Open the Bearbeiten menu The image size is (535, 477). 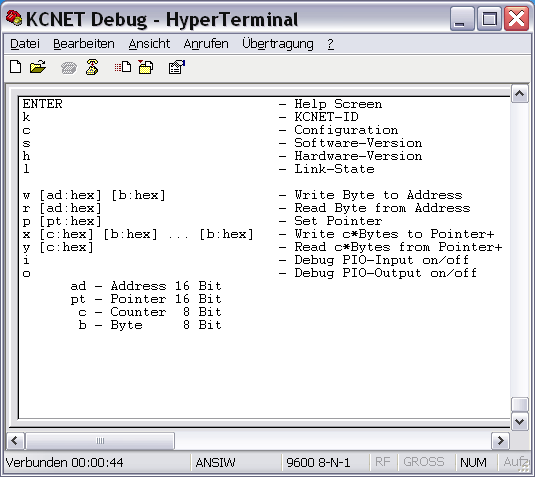click(x=84, y=44)
